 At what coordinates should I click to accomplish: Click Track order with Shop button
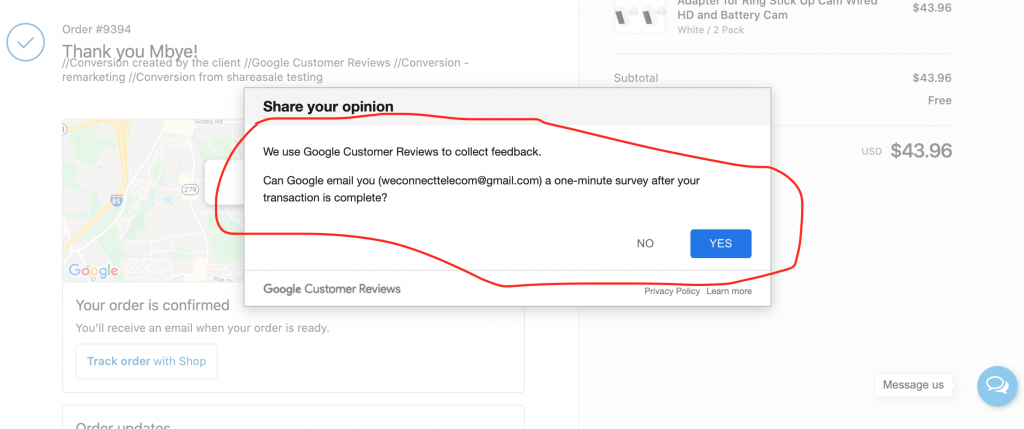click(146, 361)
